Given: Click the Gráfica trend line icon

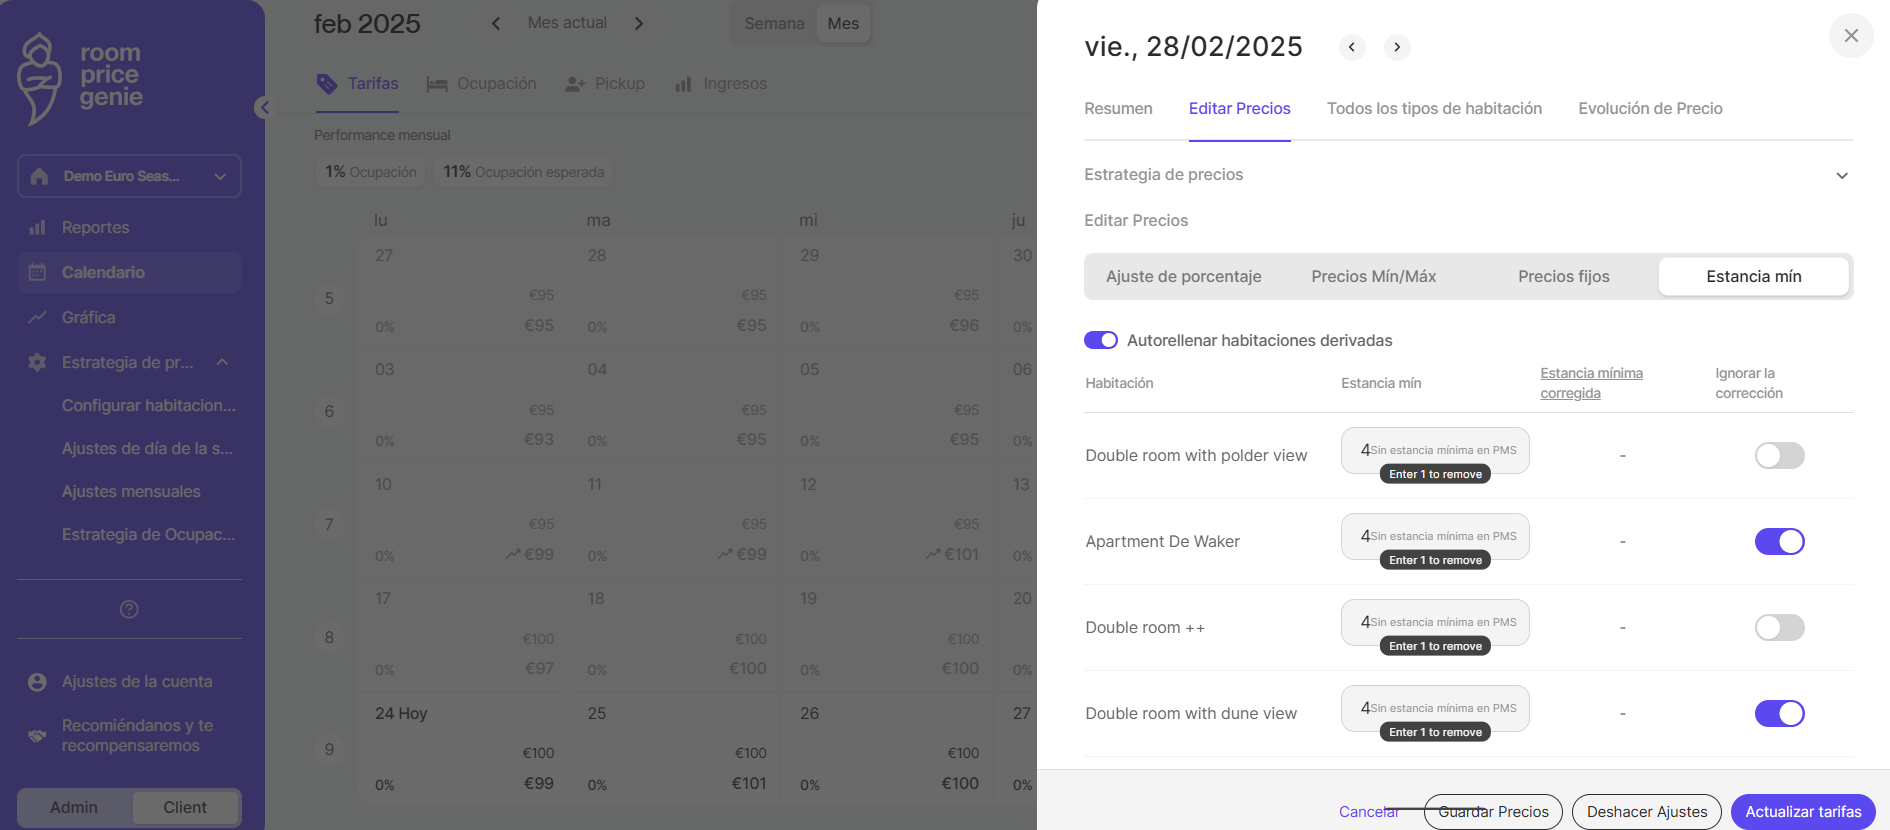Looking at the screenshot, I should tap(38, 317).
